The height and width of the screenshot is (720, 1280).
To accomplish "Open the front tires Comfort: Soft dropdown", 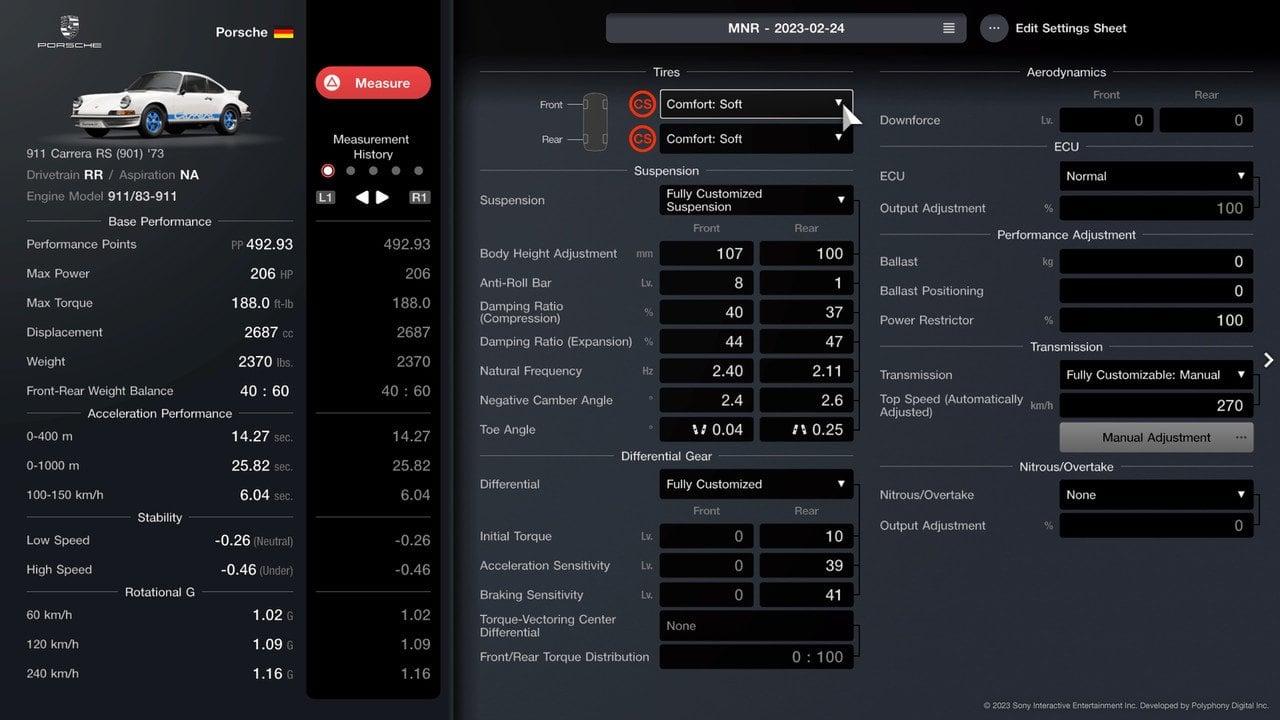I will (x=756, y=104).
